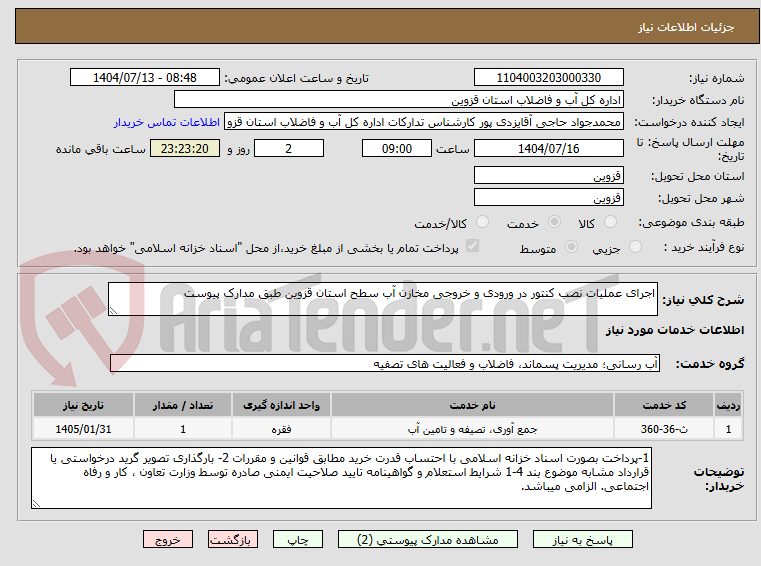Click the توضیحات خریدار text area
The width and height of the screenshot is (761, 566).
point(341,478)
